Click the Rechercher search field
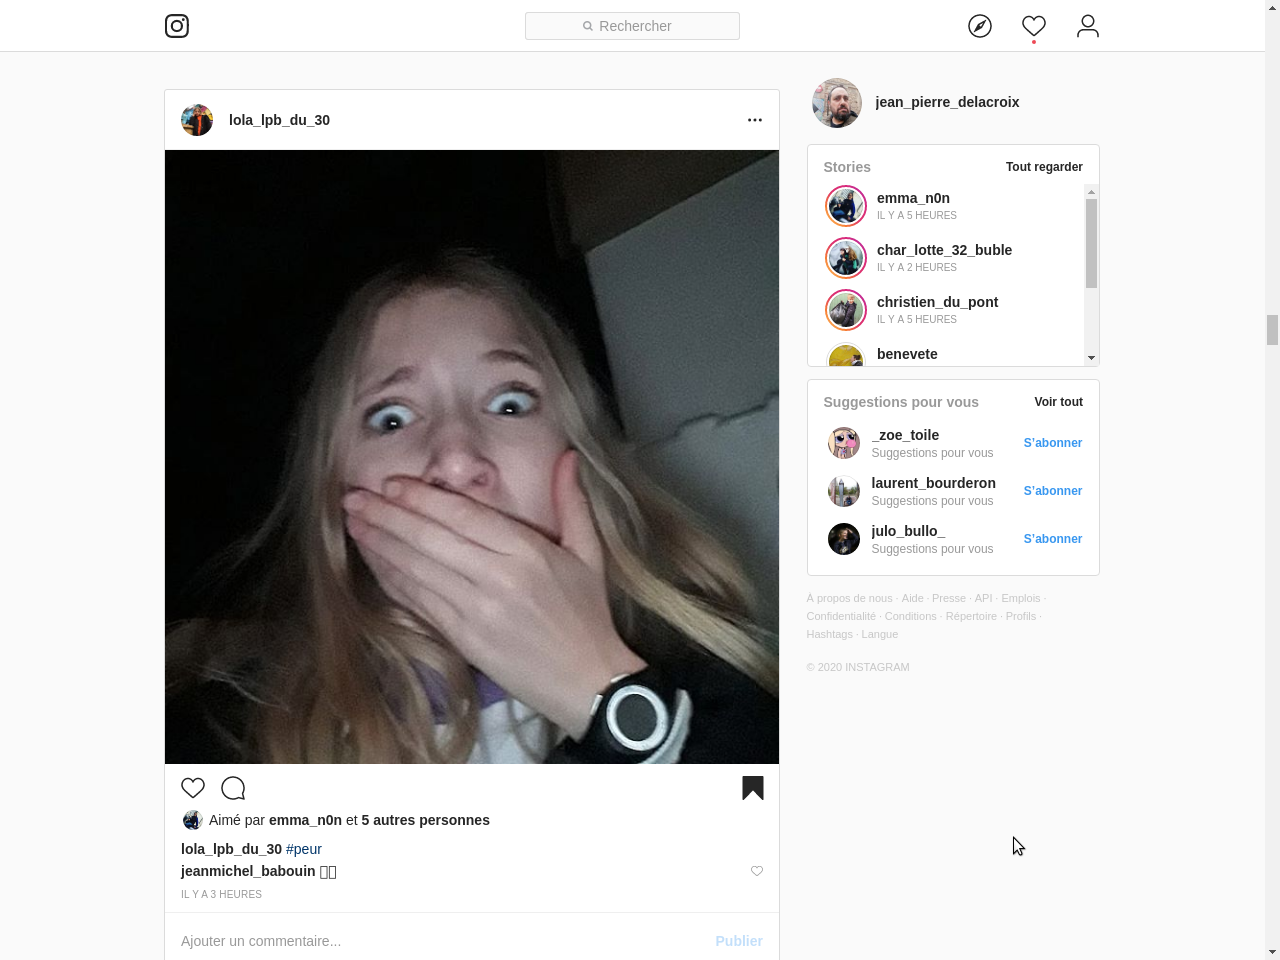This screenshot has width=1280, height=960. pyautogui.click(x=632, y=26)
